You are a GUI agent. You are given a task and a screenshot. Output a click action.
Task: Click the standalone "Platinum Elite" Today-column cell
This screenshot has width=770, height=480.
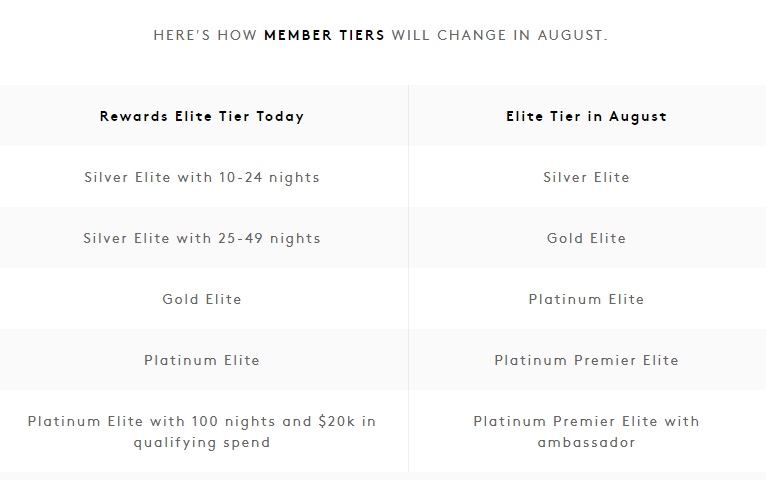click(x=202, y=360)
